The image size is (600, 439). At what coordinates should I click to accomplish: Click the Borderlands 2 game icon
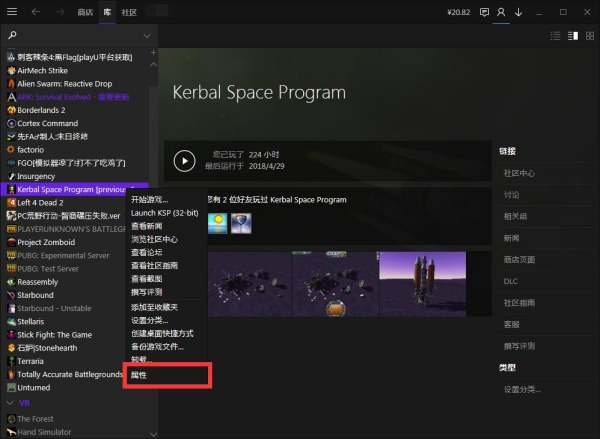coord(11,110)
